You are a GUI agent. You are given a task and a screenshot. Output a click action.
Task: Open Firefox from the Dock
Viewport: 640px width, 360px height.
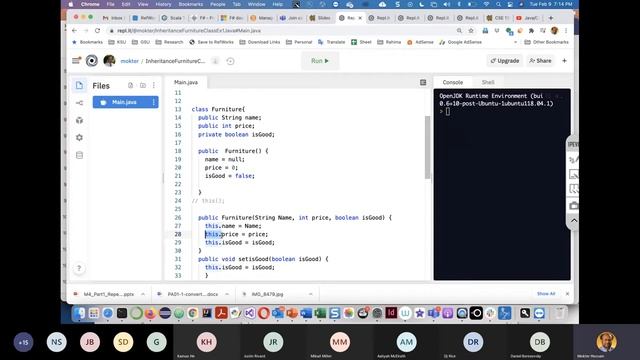pos(150,313)
